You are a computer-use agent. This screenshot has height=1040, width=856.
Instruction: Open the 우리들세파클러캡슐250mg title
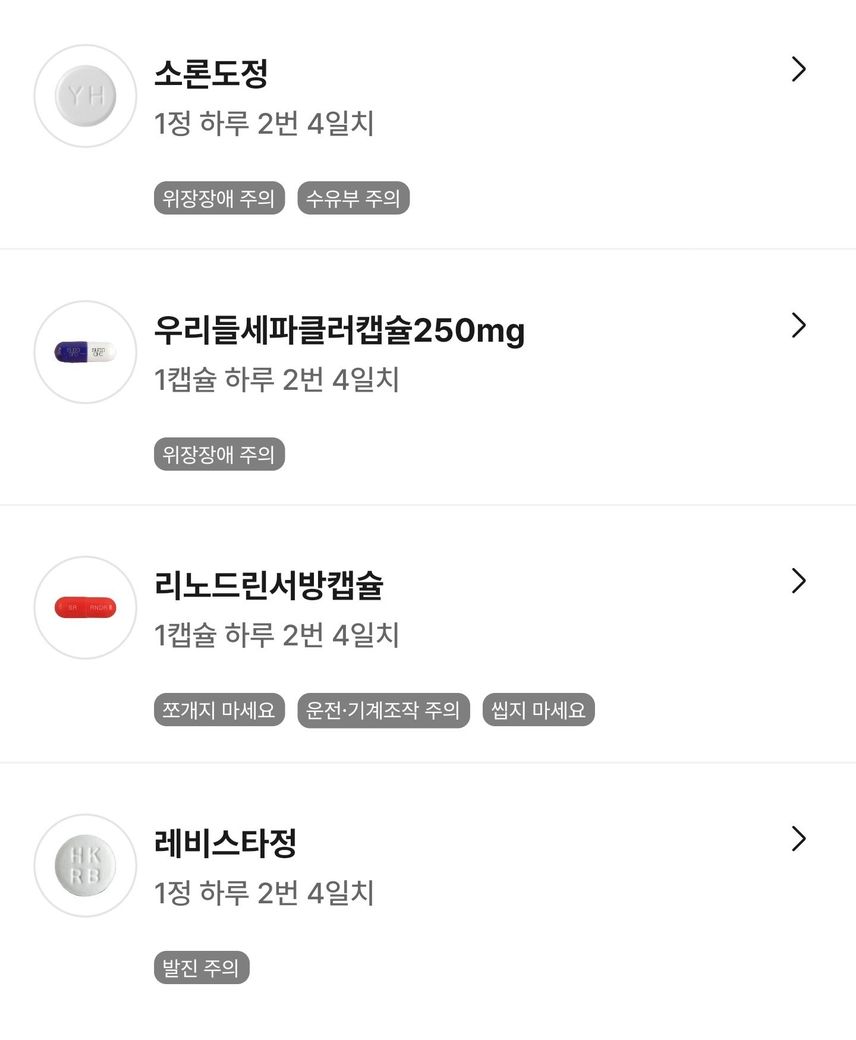click(x=340, y=329)
